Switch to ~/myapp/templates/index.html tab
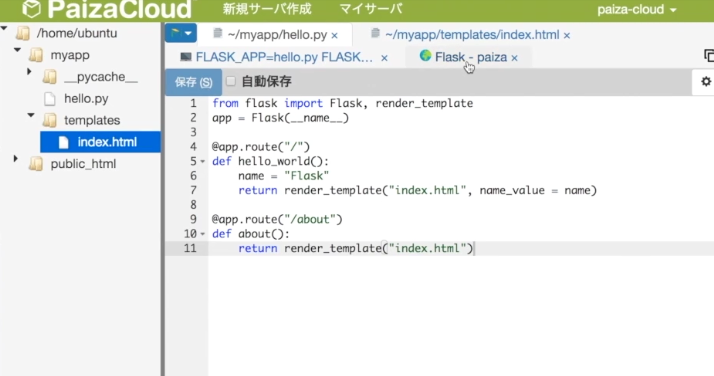Image resolution: width=714 pixels, height=376 pixels. point(472,35)
